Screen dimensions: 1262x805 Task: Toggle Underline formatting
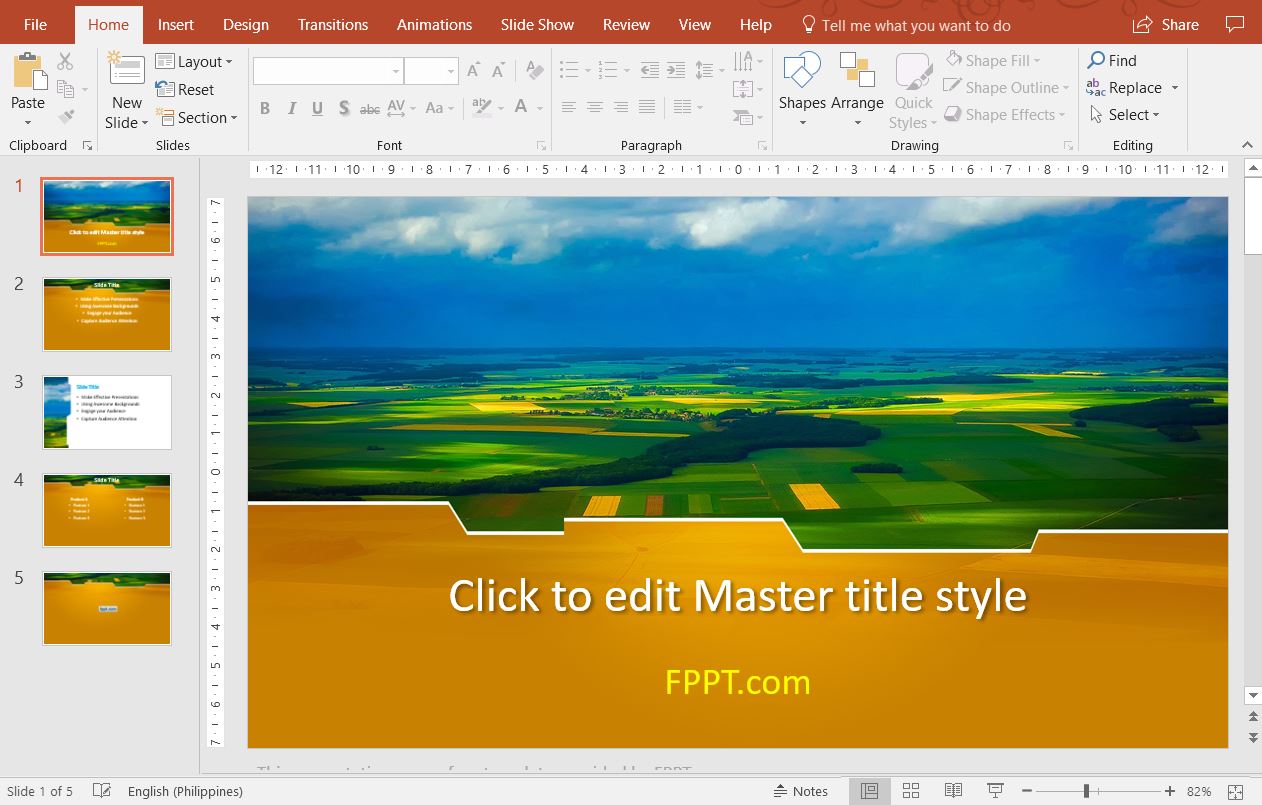pos(317,108)
